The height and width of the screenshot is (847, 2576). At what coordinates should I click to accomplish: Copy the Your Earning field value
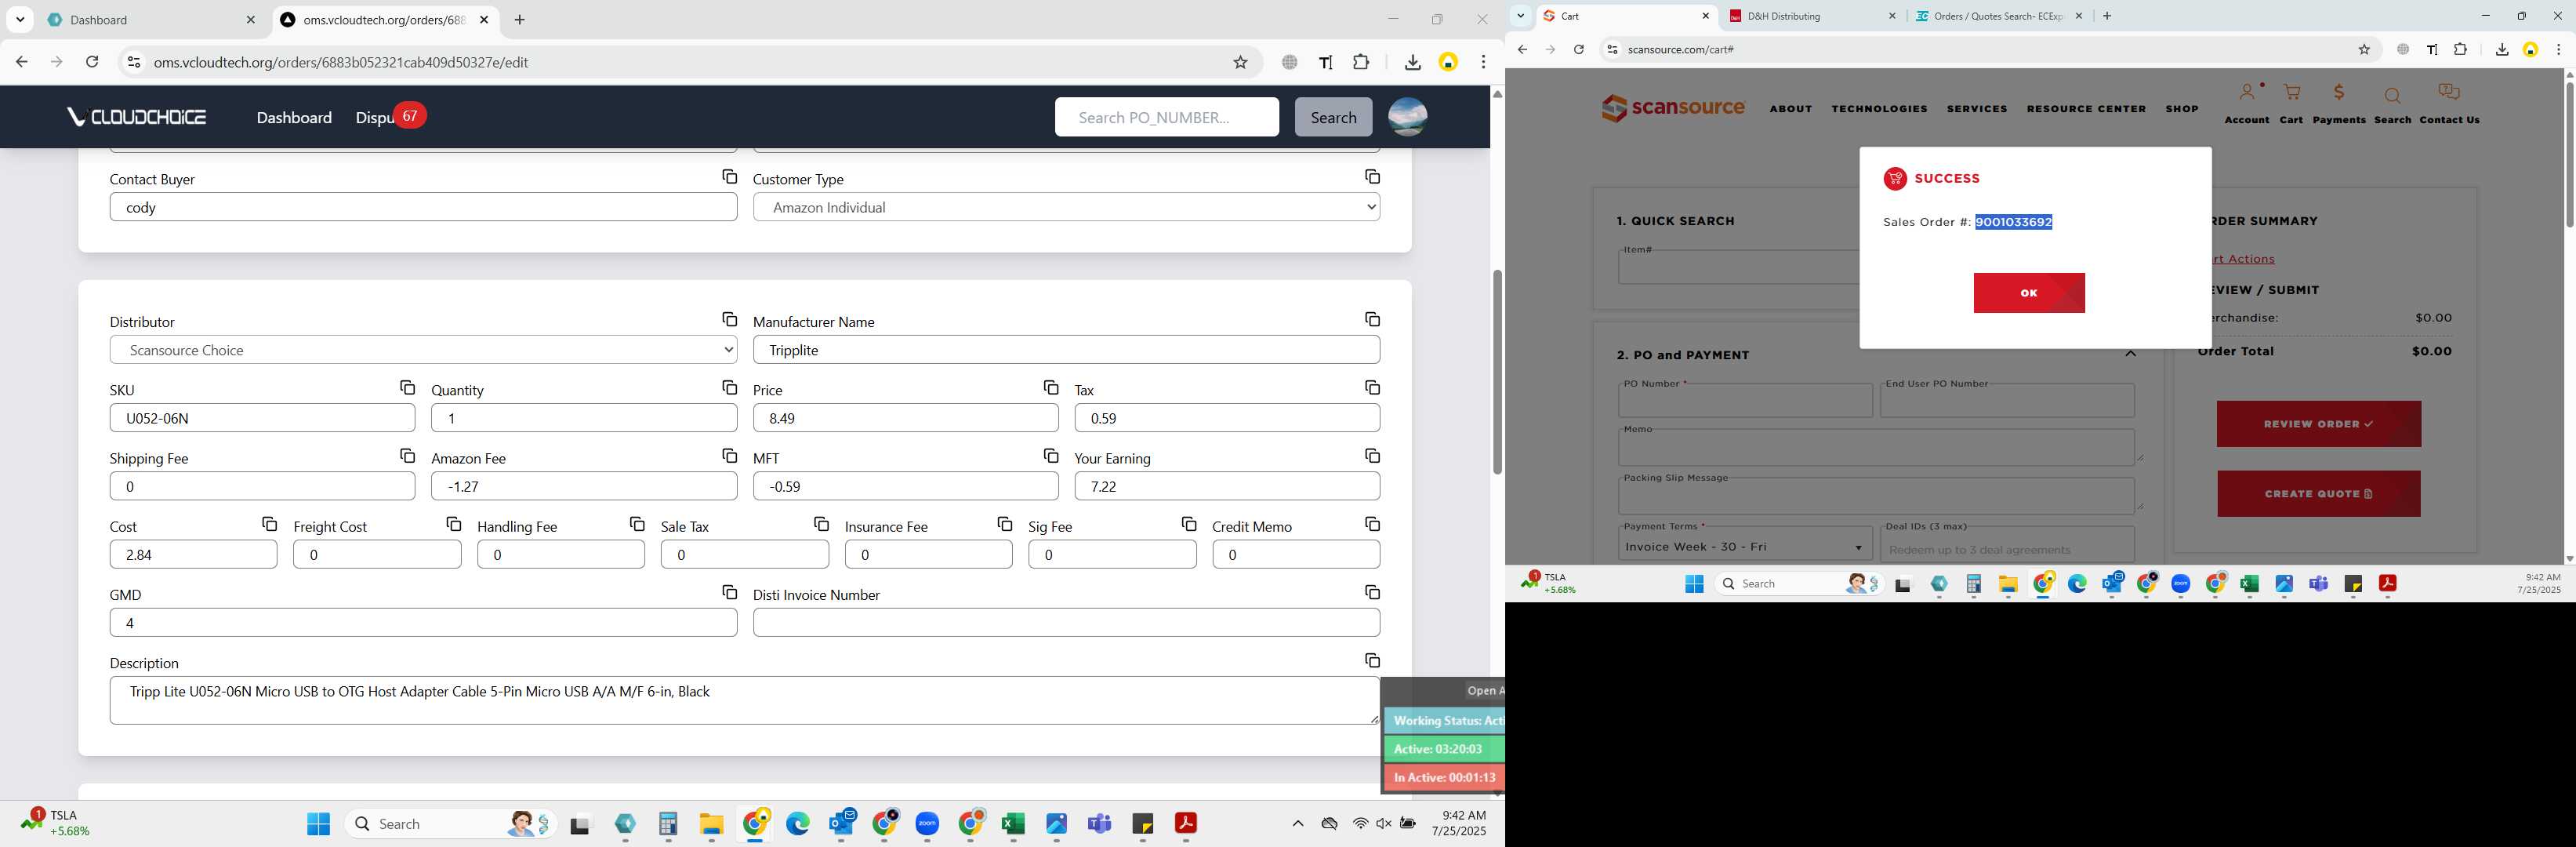pos(1372,456)
